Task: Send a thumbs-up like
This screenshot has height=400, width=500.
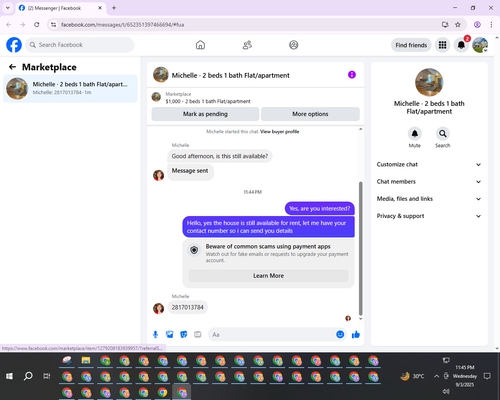Action: (x=356, y=334)
